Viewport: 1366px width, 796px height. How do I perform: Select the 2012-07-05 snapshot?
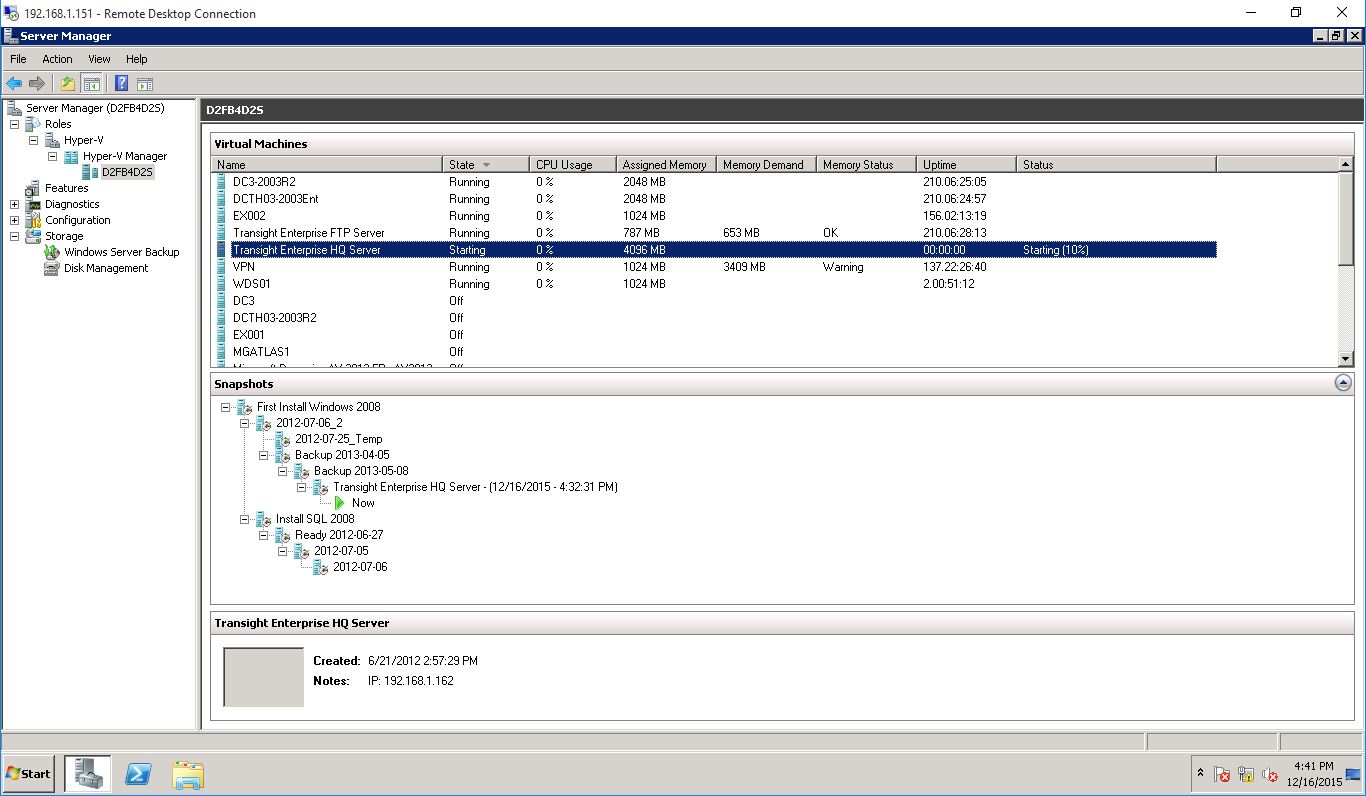[x=341, y=551]
